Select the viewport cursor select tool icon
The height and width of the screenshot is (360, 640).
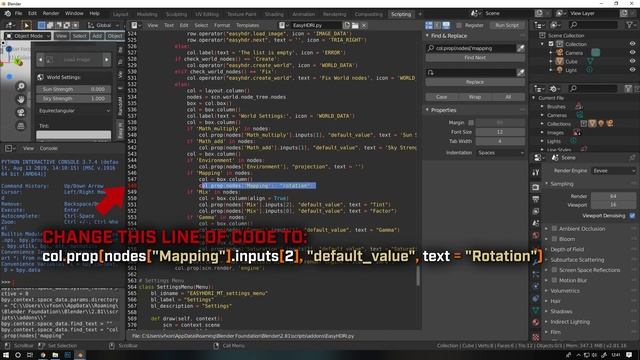click(27, 25)
